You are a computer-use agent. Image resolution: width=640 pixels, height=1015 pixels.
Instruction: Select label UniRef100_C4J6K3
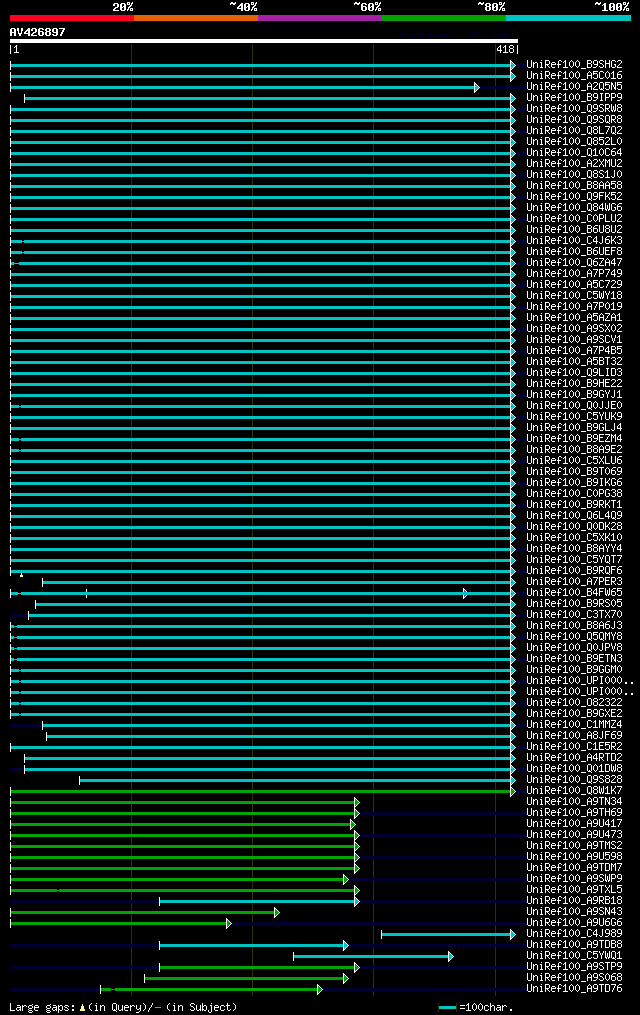[x=574, y=241]
